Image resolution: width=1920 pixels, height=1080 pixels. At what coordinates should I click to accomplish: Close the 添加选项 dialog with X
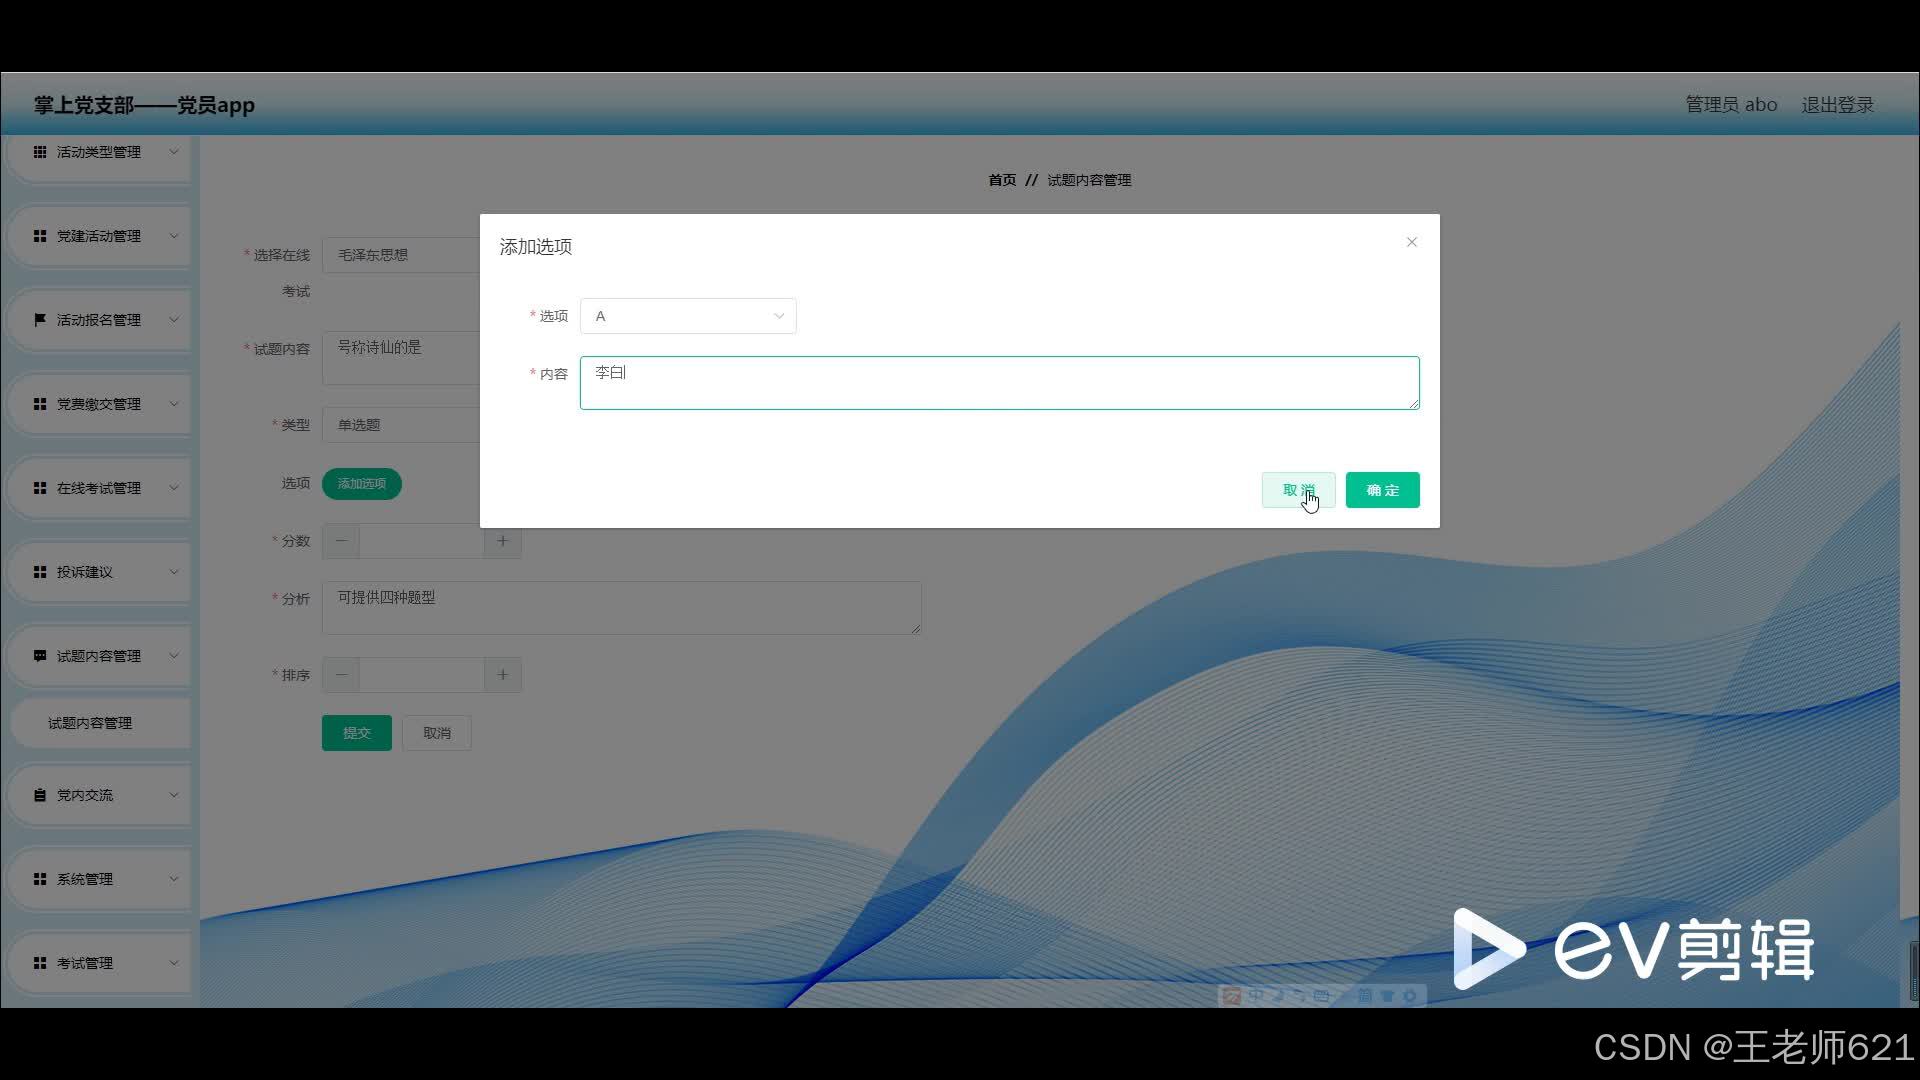(x=1411, y=242)
